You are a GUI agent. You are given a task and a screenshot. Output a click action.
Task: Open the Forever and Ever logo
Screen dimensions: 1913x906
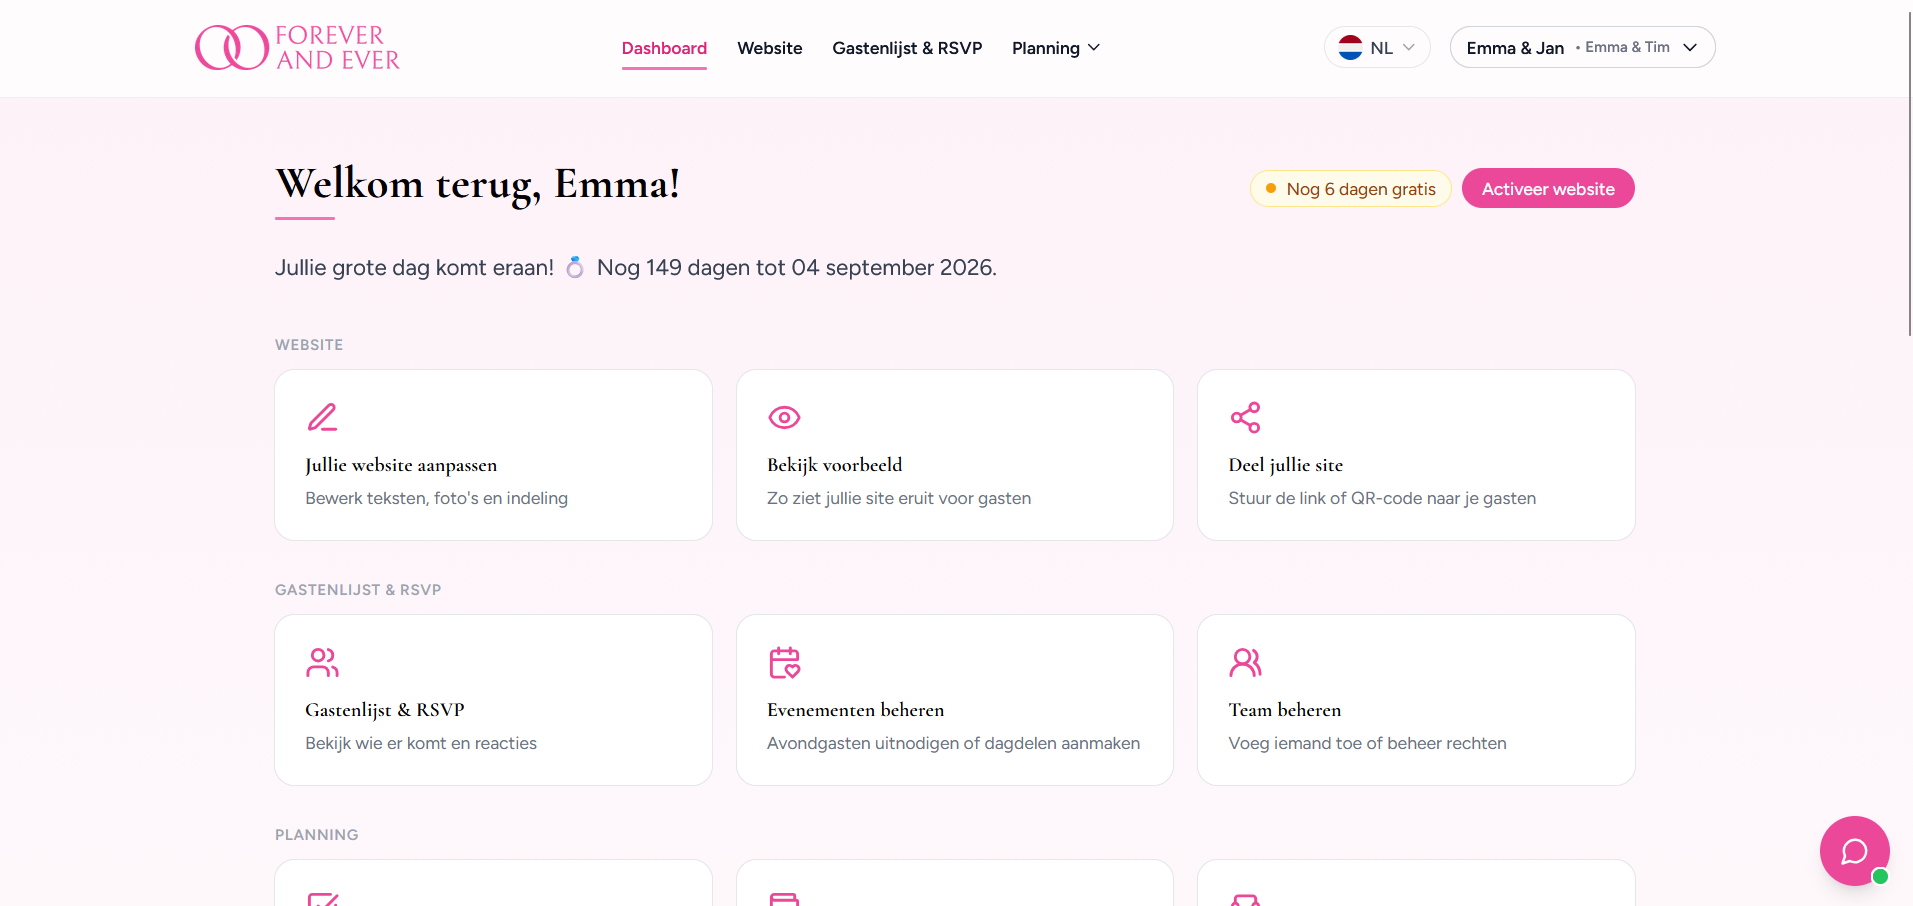297,47
